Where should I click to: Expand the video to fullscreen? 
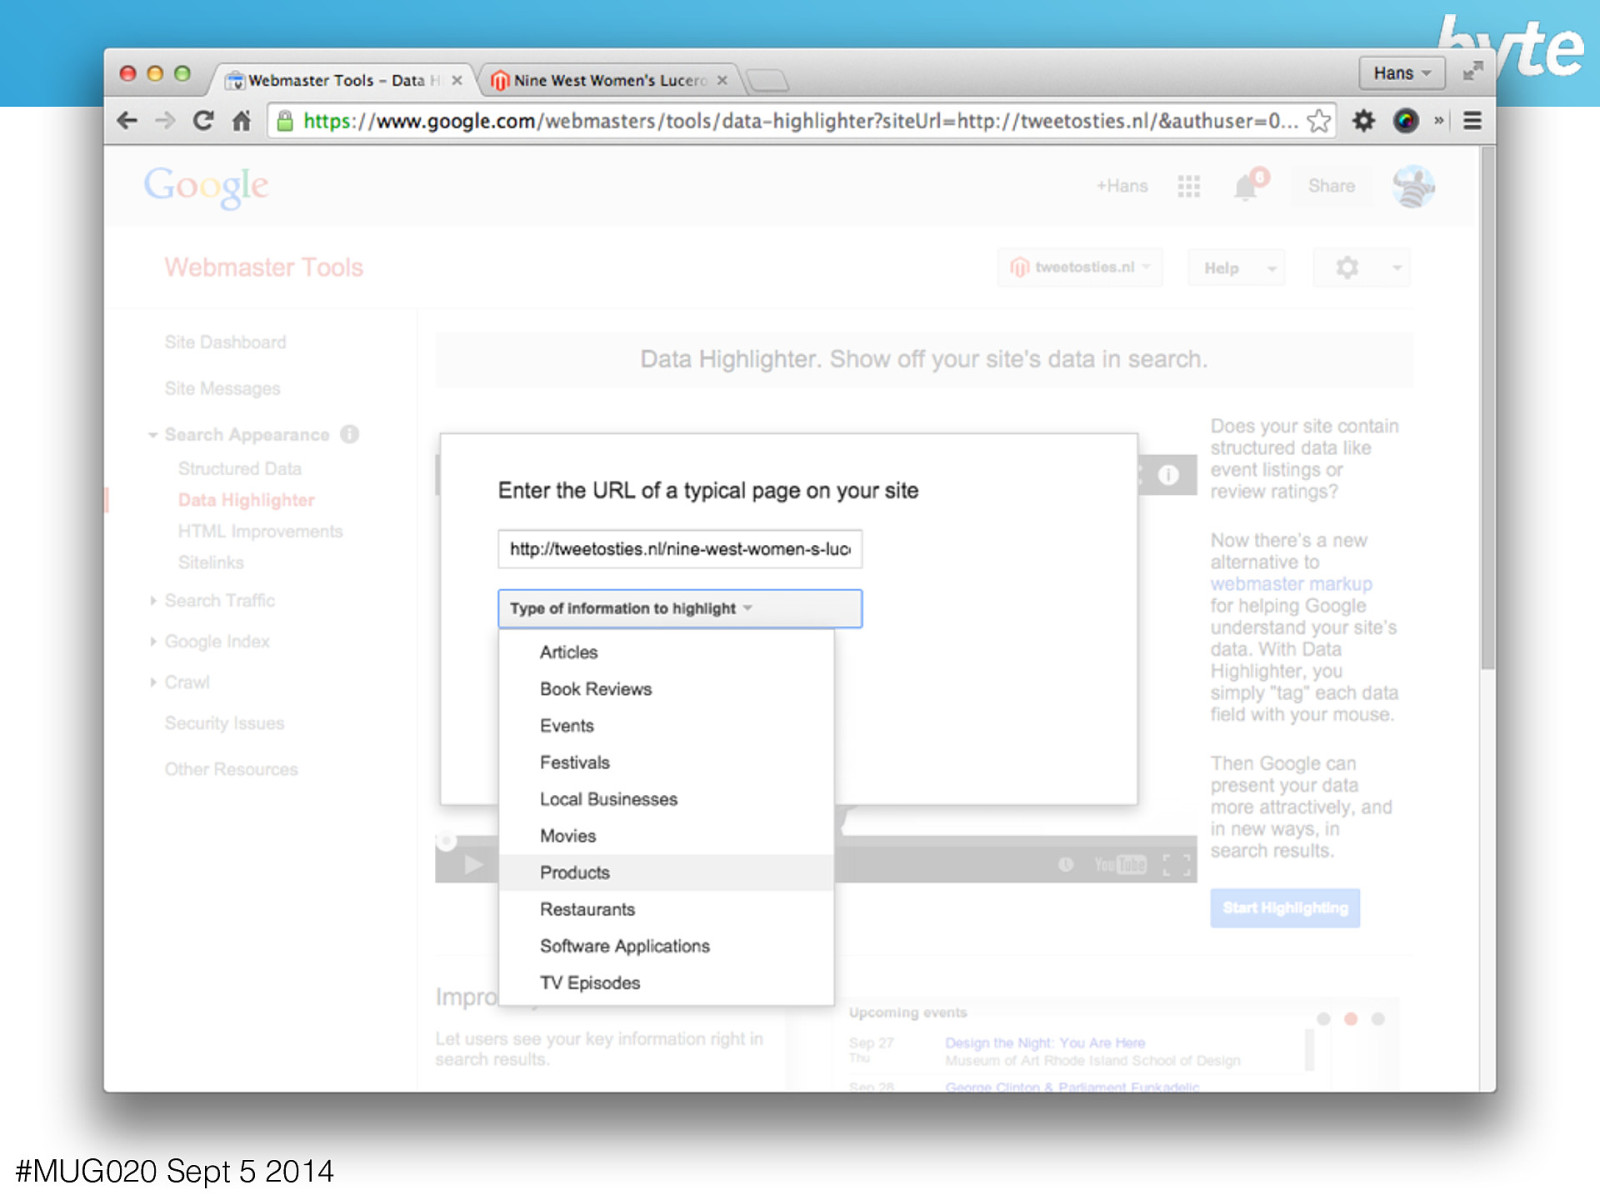(1177, 865)
